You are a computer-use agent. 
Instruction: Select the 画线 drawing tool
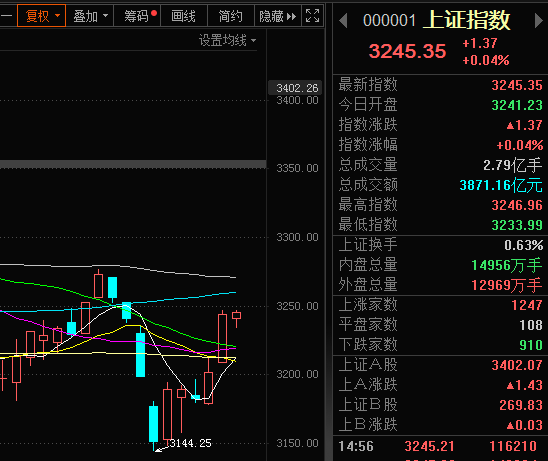[184, 16]
